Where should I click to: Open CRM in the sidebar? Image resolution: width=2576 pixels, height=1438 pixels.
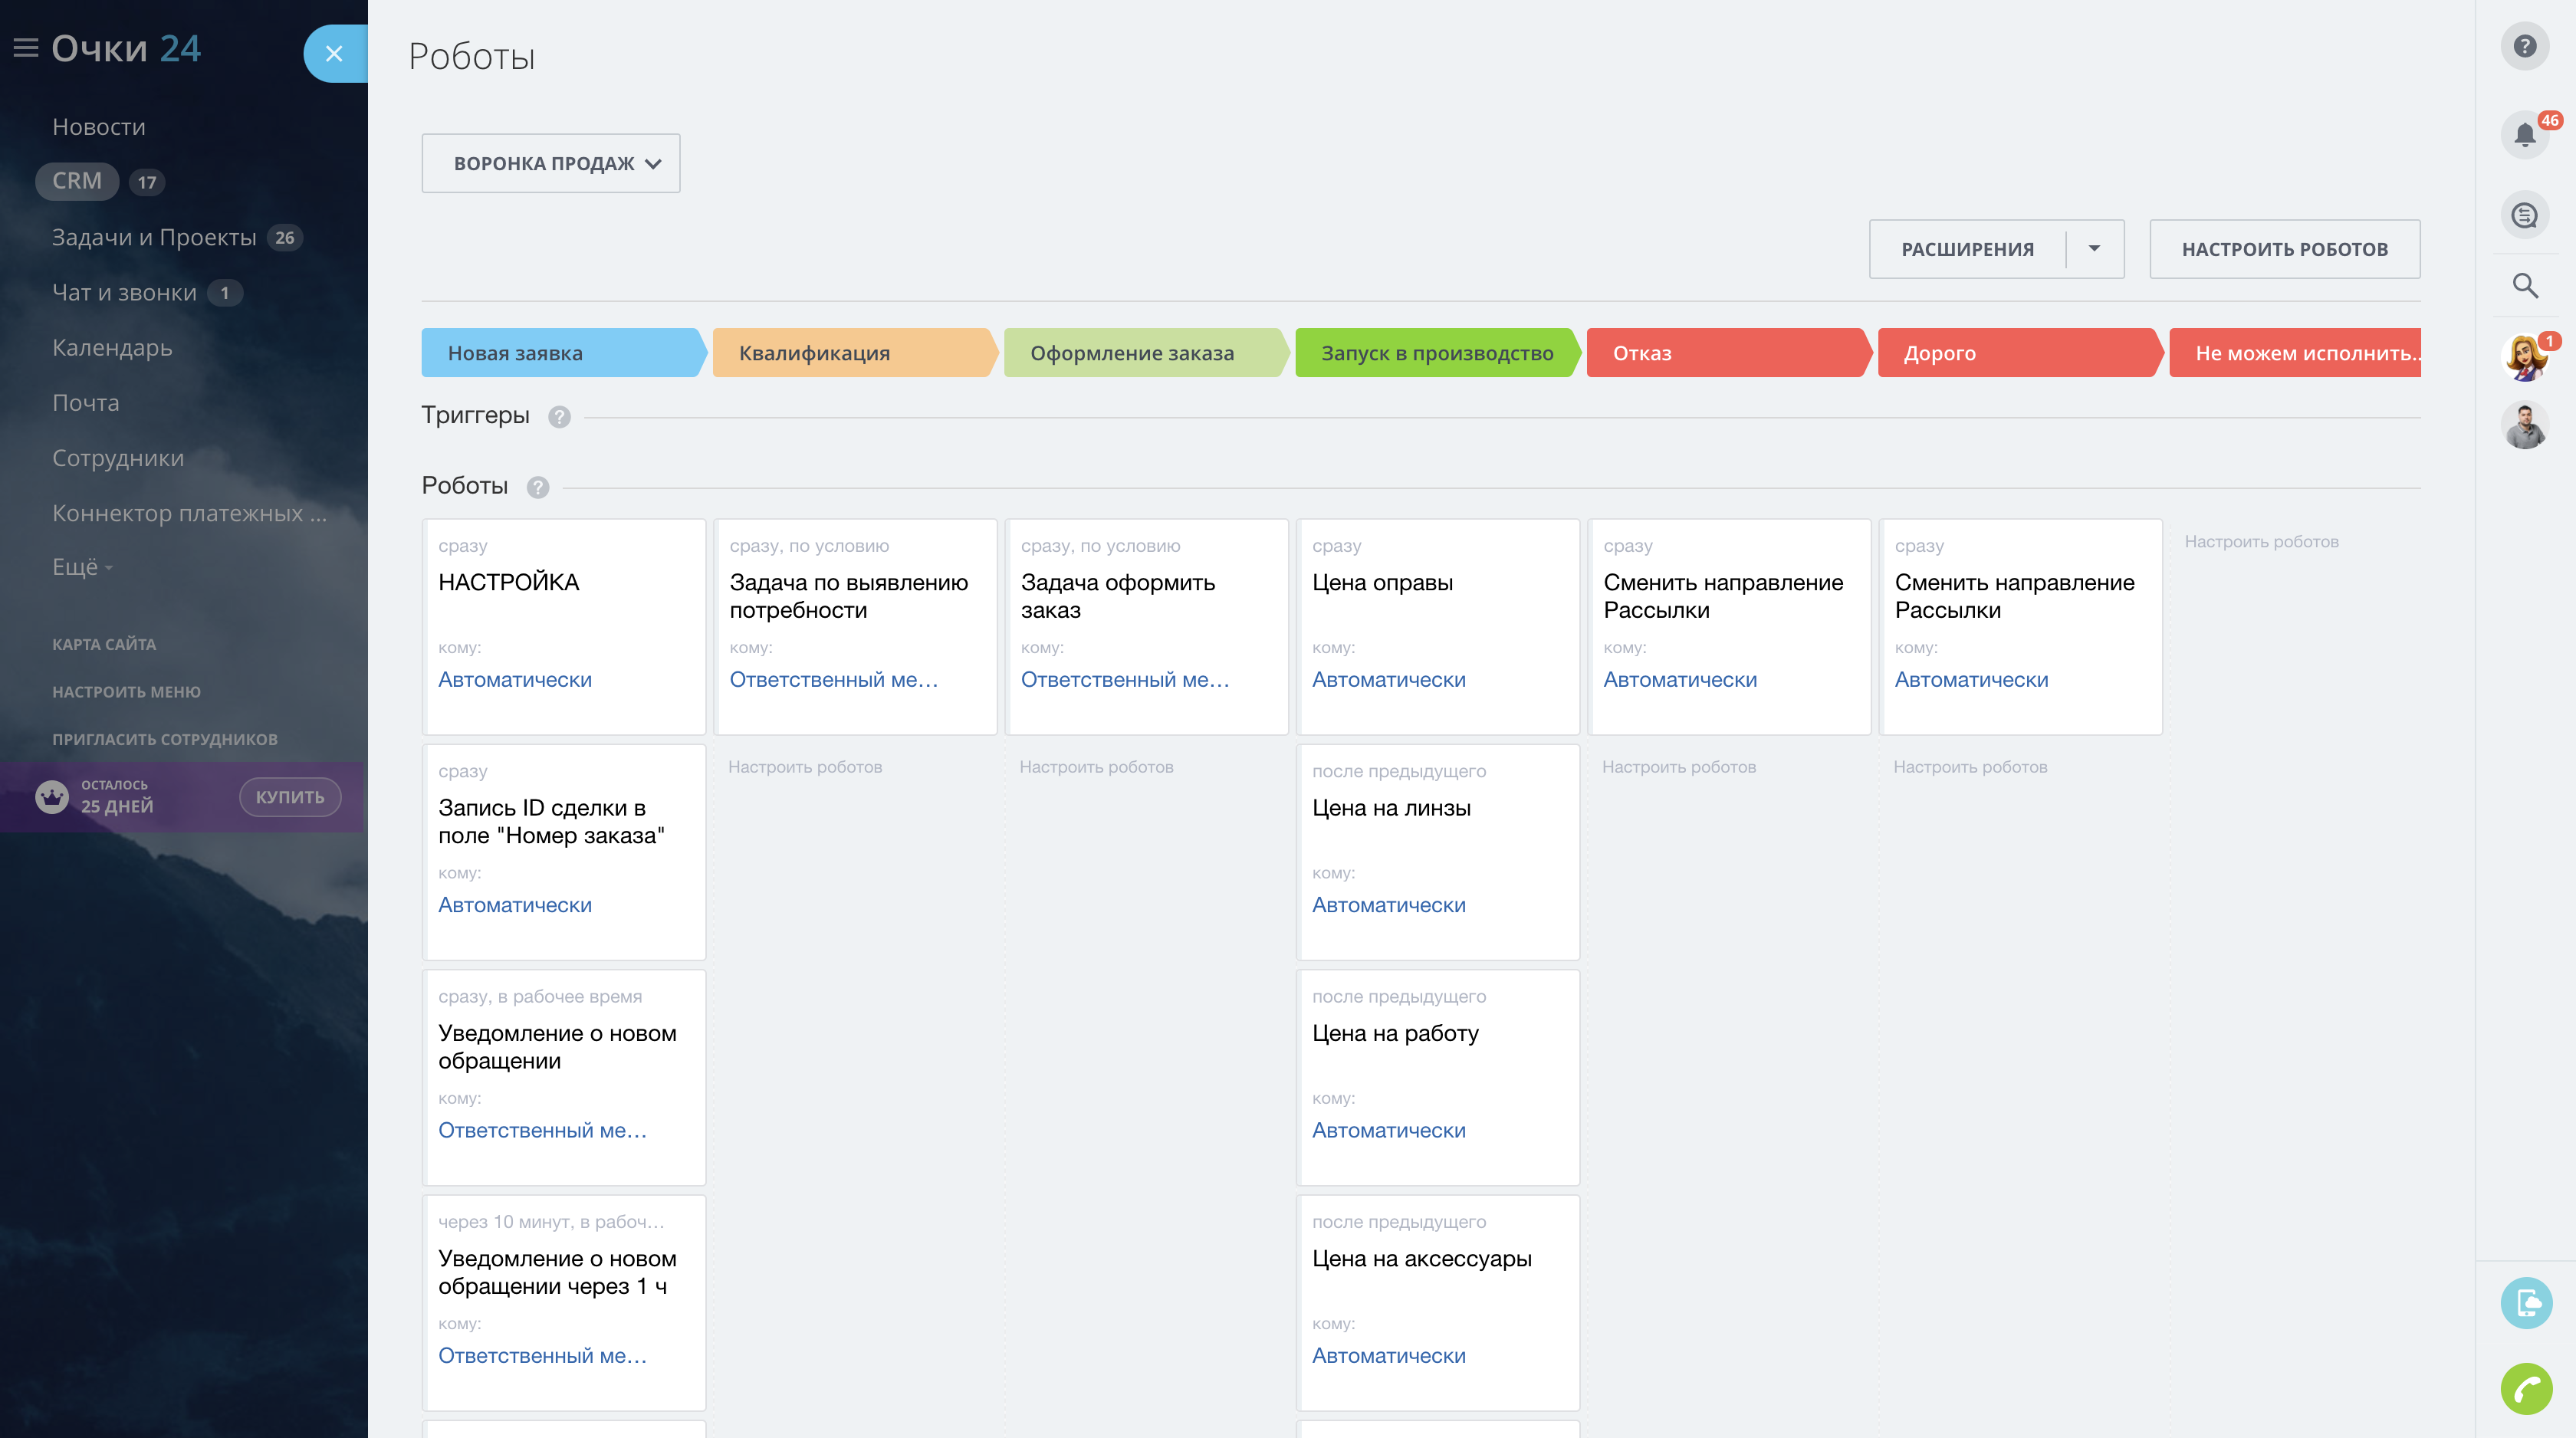[77, 181]
